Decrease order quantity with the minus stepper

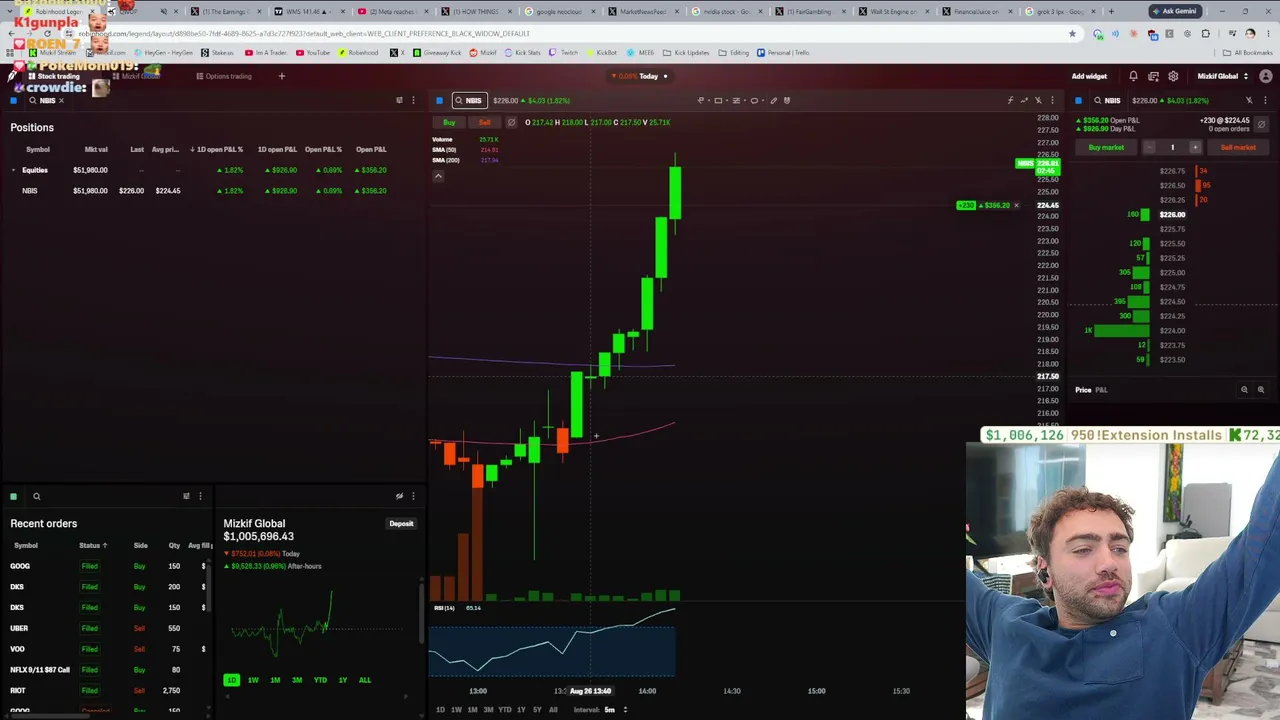click(x=1150, y=147)
